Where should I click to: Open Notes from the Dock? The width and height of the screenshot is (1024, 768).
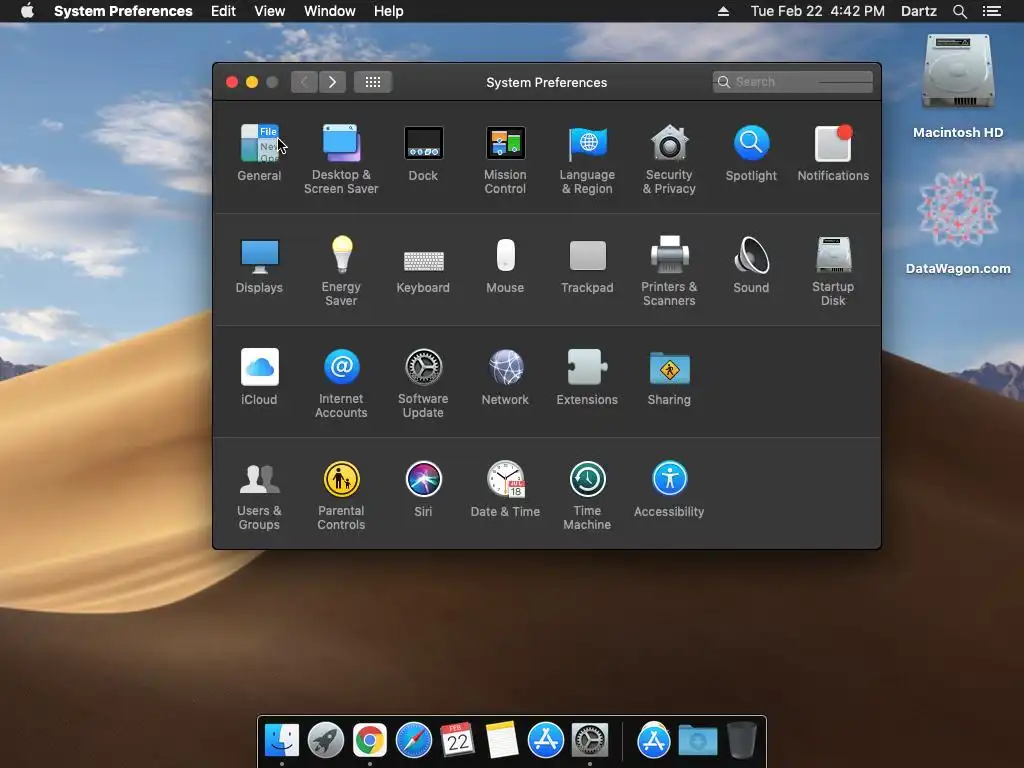(502, 740)
